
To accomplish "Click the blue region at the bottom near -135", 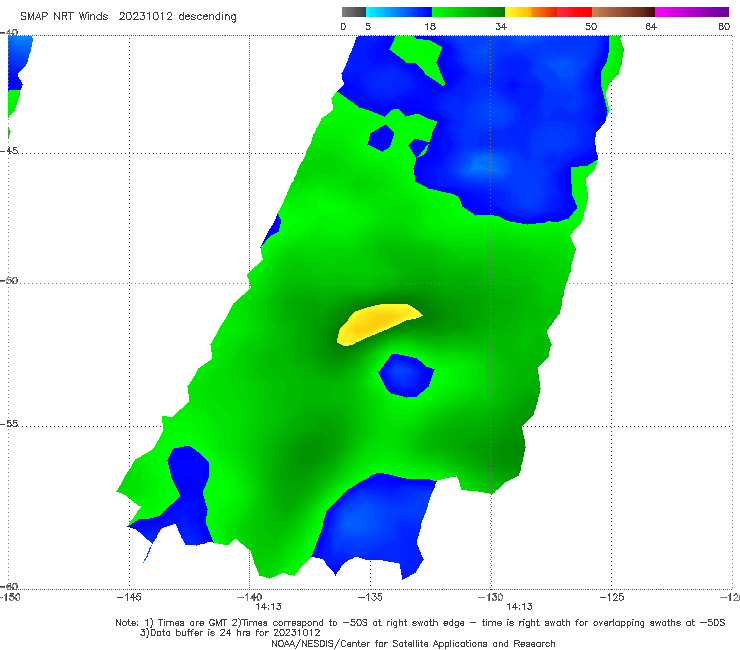I will pos(373,524).
